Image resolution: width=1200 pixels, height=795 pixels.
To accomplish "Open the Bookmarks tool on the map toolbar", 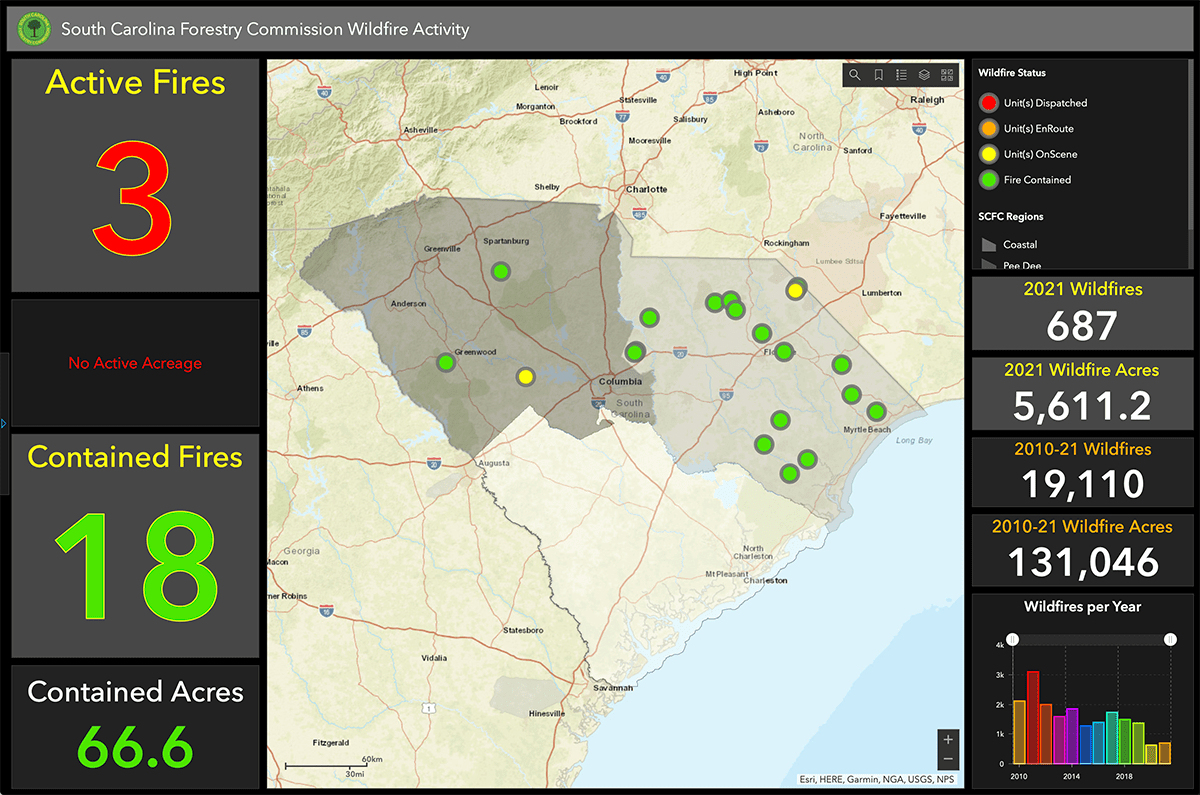I will tap(878, 75).
